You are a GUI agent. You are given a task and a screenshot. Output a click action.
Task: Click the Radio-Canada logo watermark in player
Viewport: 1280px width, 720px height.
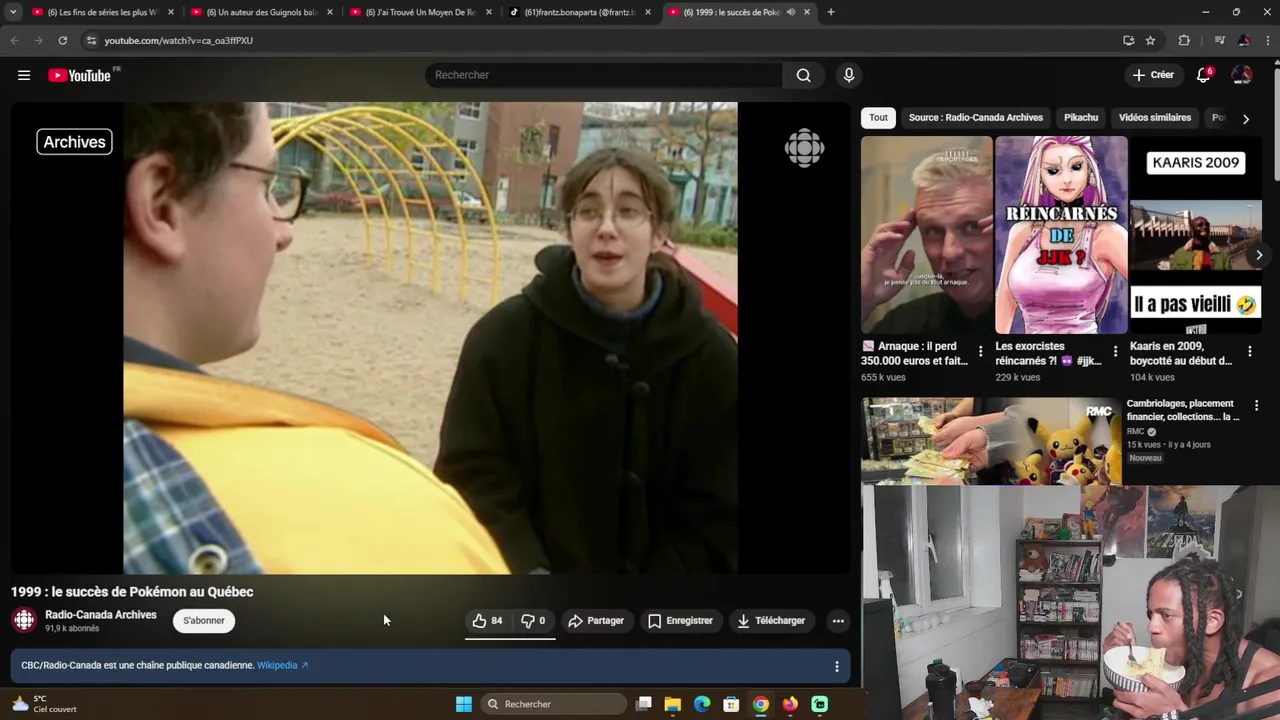pos(804,148)
